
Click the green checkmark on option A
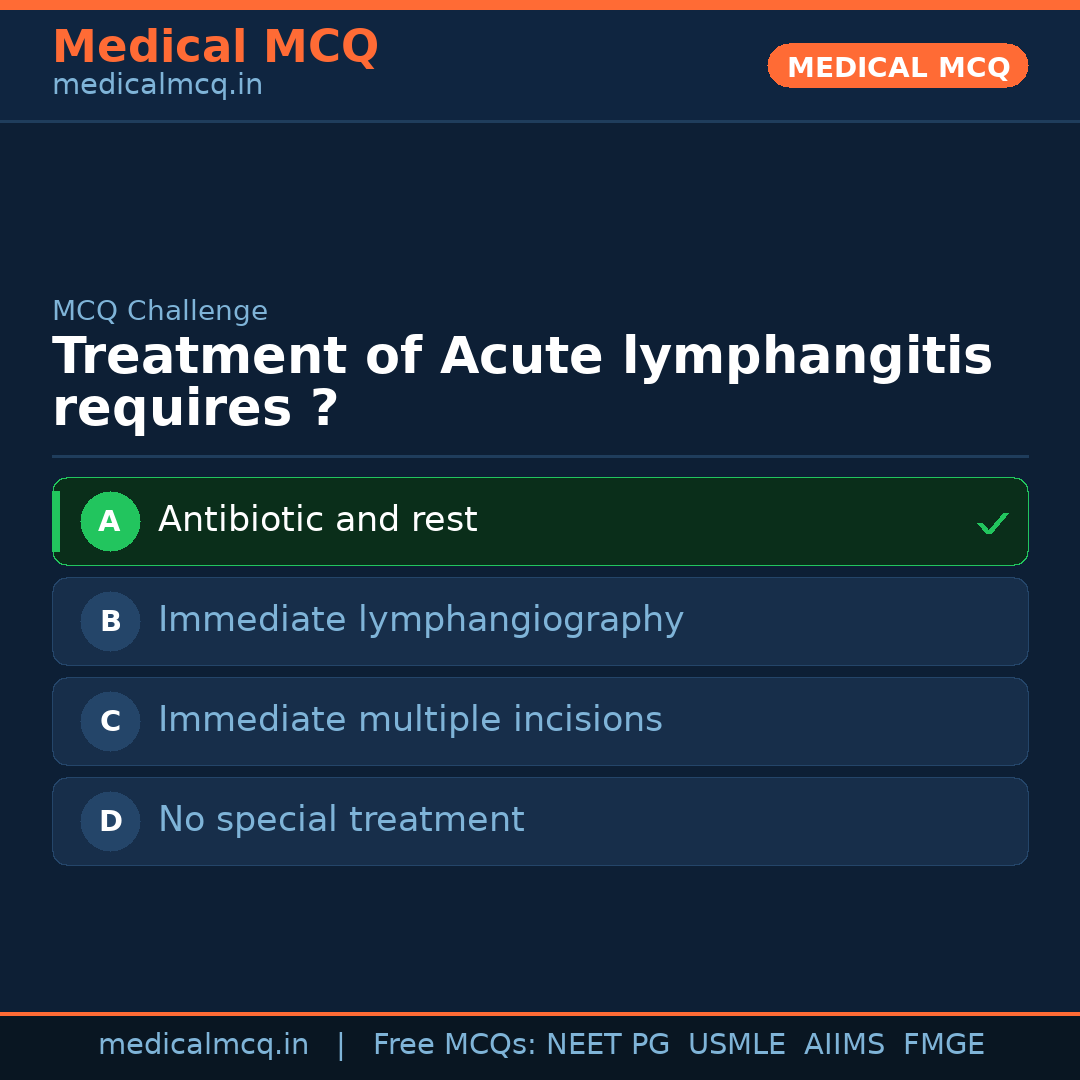point(992,523)
